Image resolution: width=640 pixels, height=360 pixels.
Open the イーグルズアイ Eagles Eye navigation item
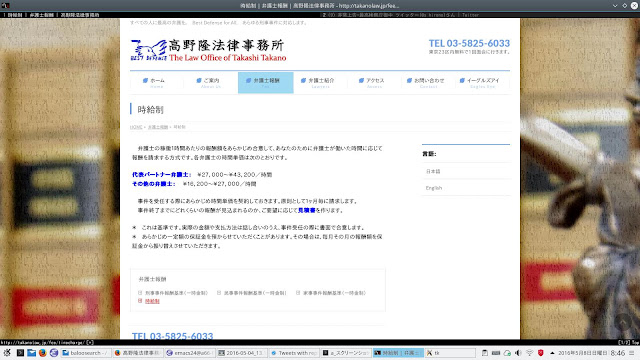(x=482, y=82)
